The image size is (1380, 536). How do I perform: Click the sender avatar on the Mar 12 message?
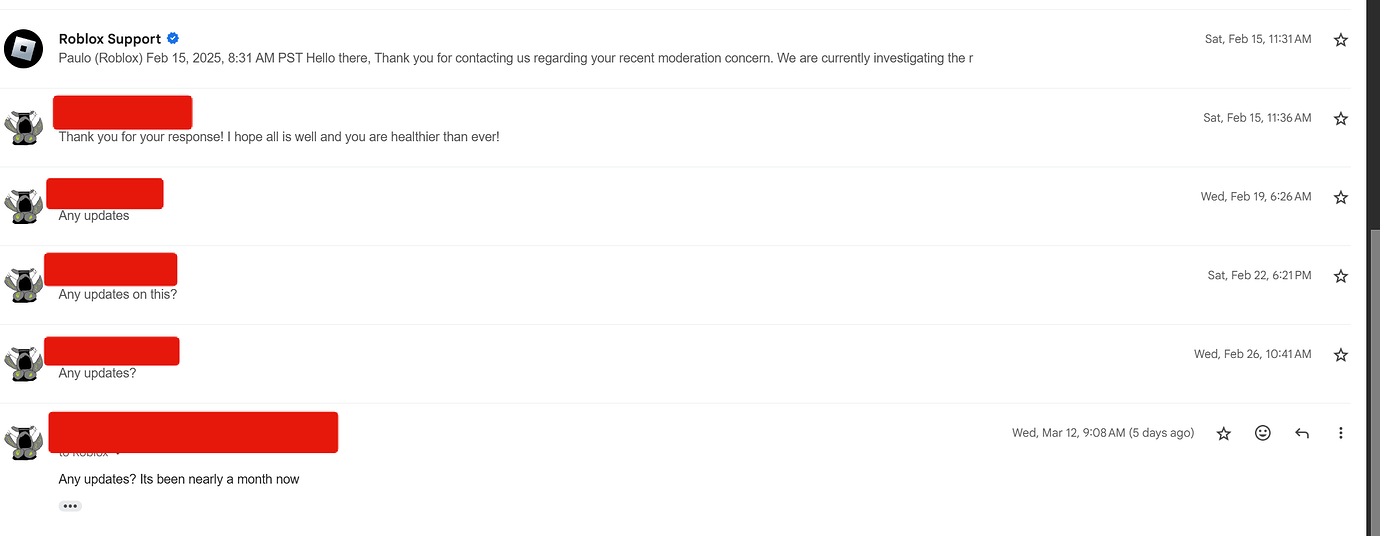click(x=23, y=441)
